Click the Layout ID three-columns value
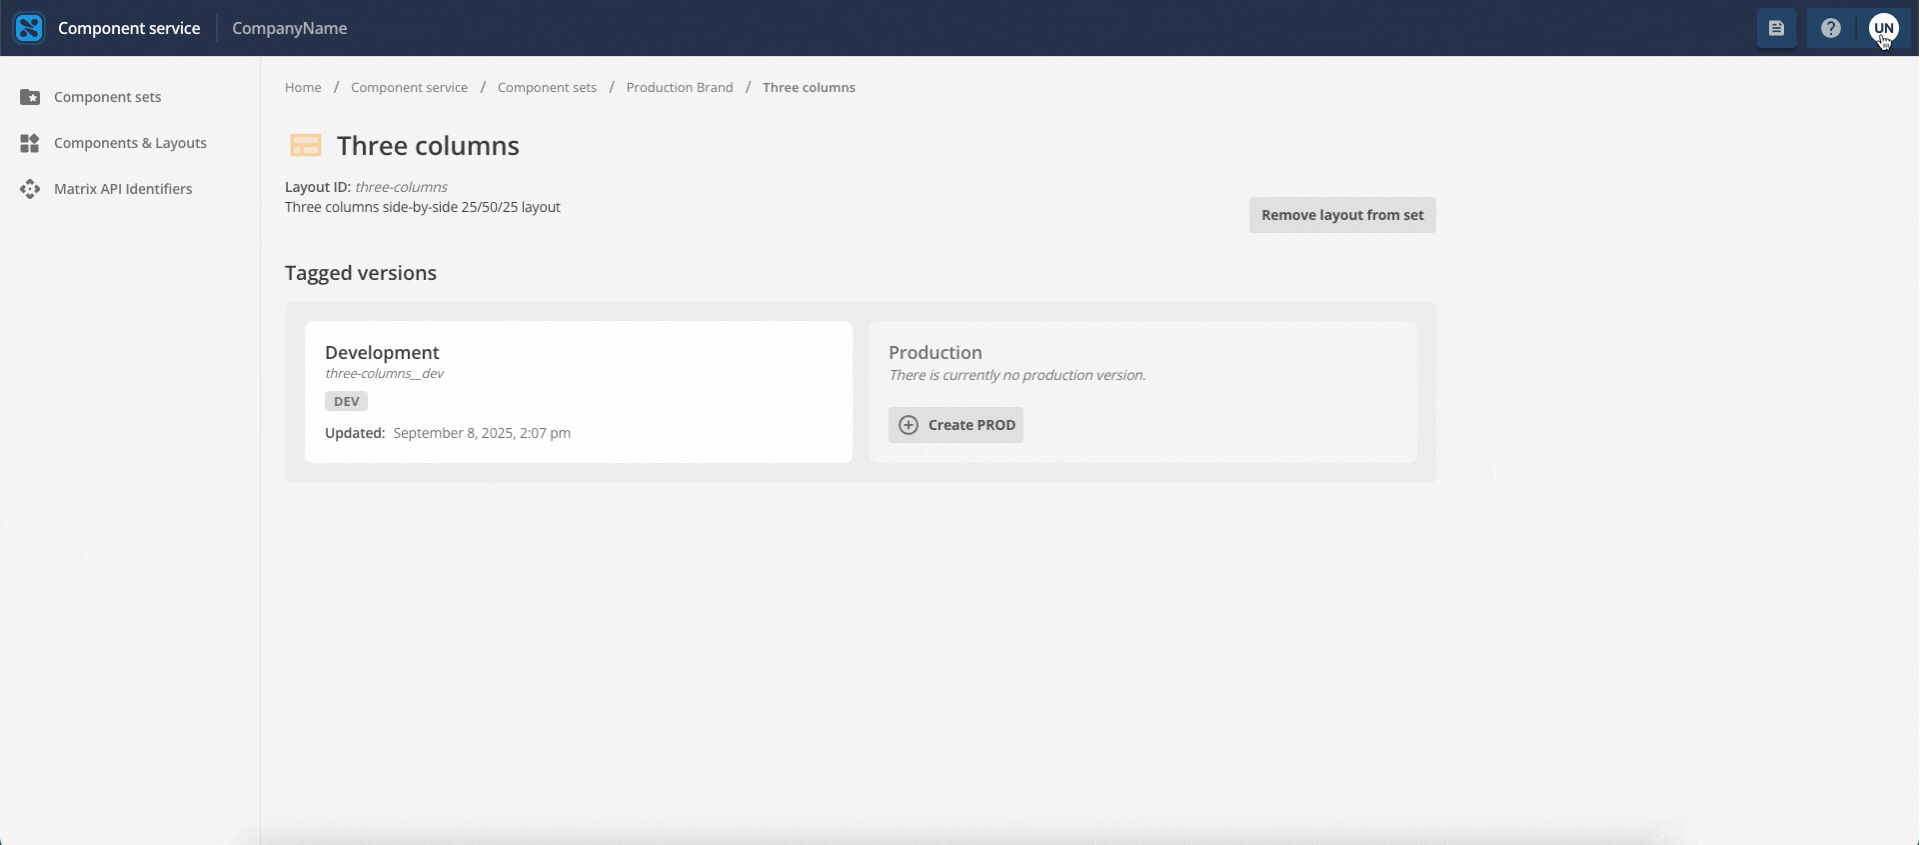The height and width of the screenshot is (845, 1920). point(401,187)
